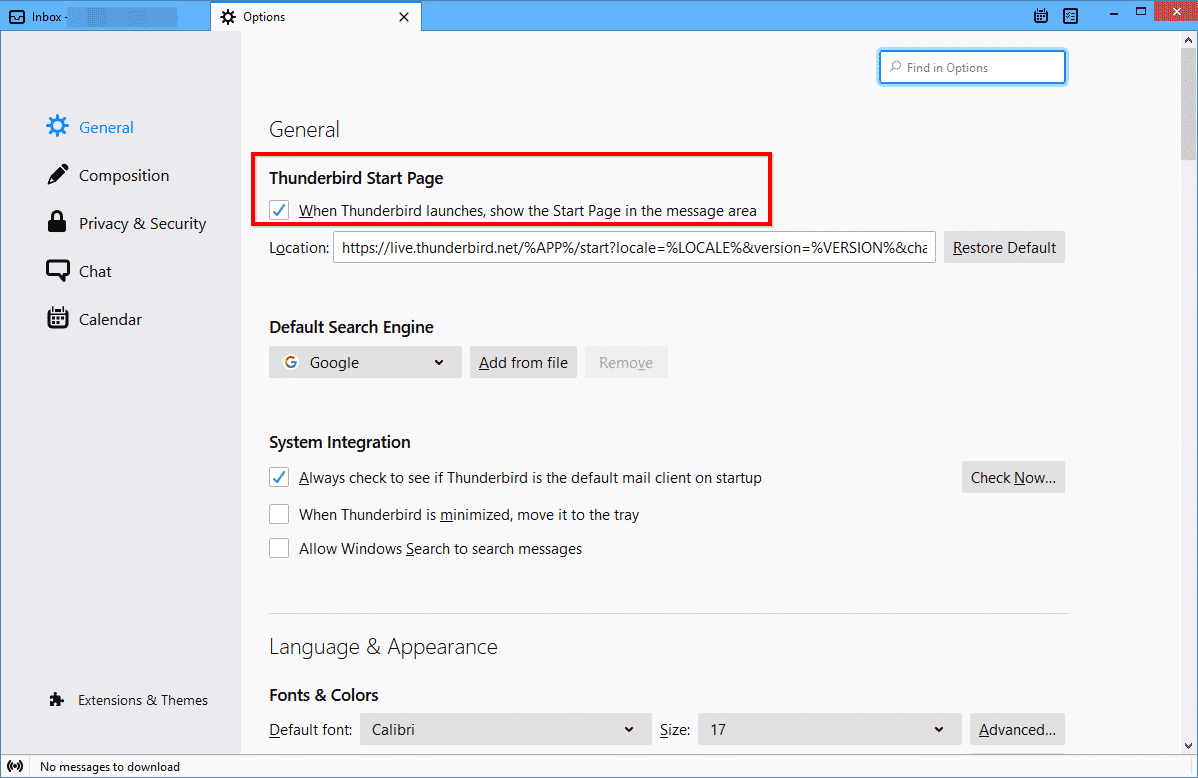Open the Tasks tab icon in title bar
This screenshot has width=1198, height=778.
point(1070,16)
